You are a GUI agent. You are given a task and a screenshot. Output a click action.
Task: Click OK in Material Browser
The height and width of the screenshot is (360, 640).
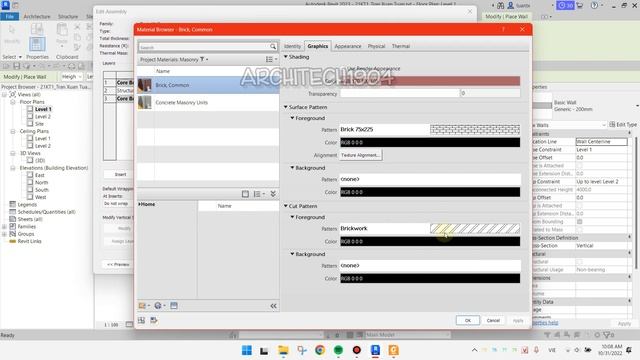click(x=468, y=320)
